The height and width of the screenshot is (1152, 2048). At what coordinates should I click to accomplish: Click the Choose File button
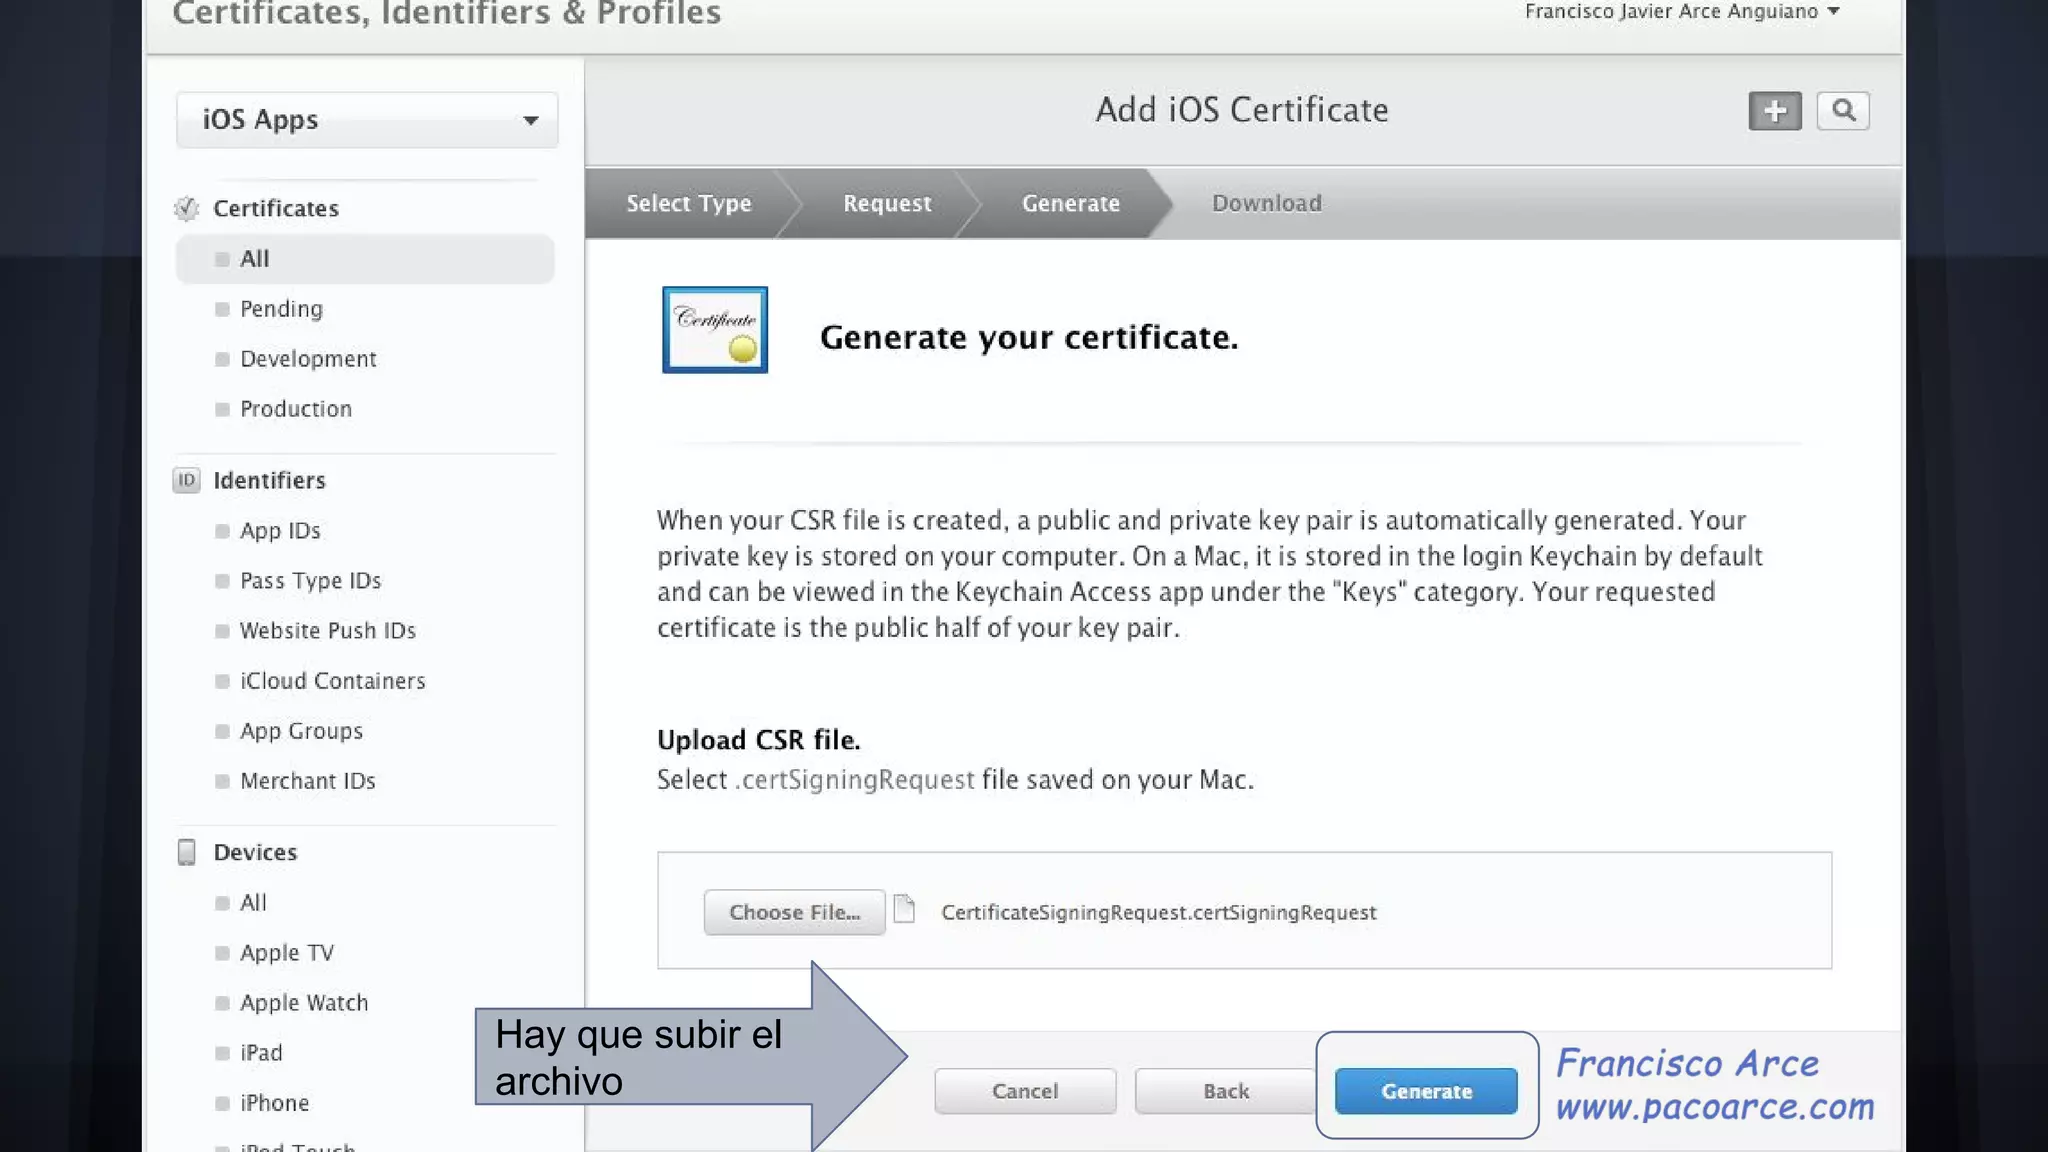[x=794, y=912]
